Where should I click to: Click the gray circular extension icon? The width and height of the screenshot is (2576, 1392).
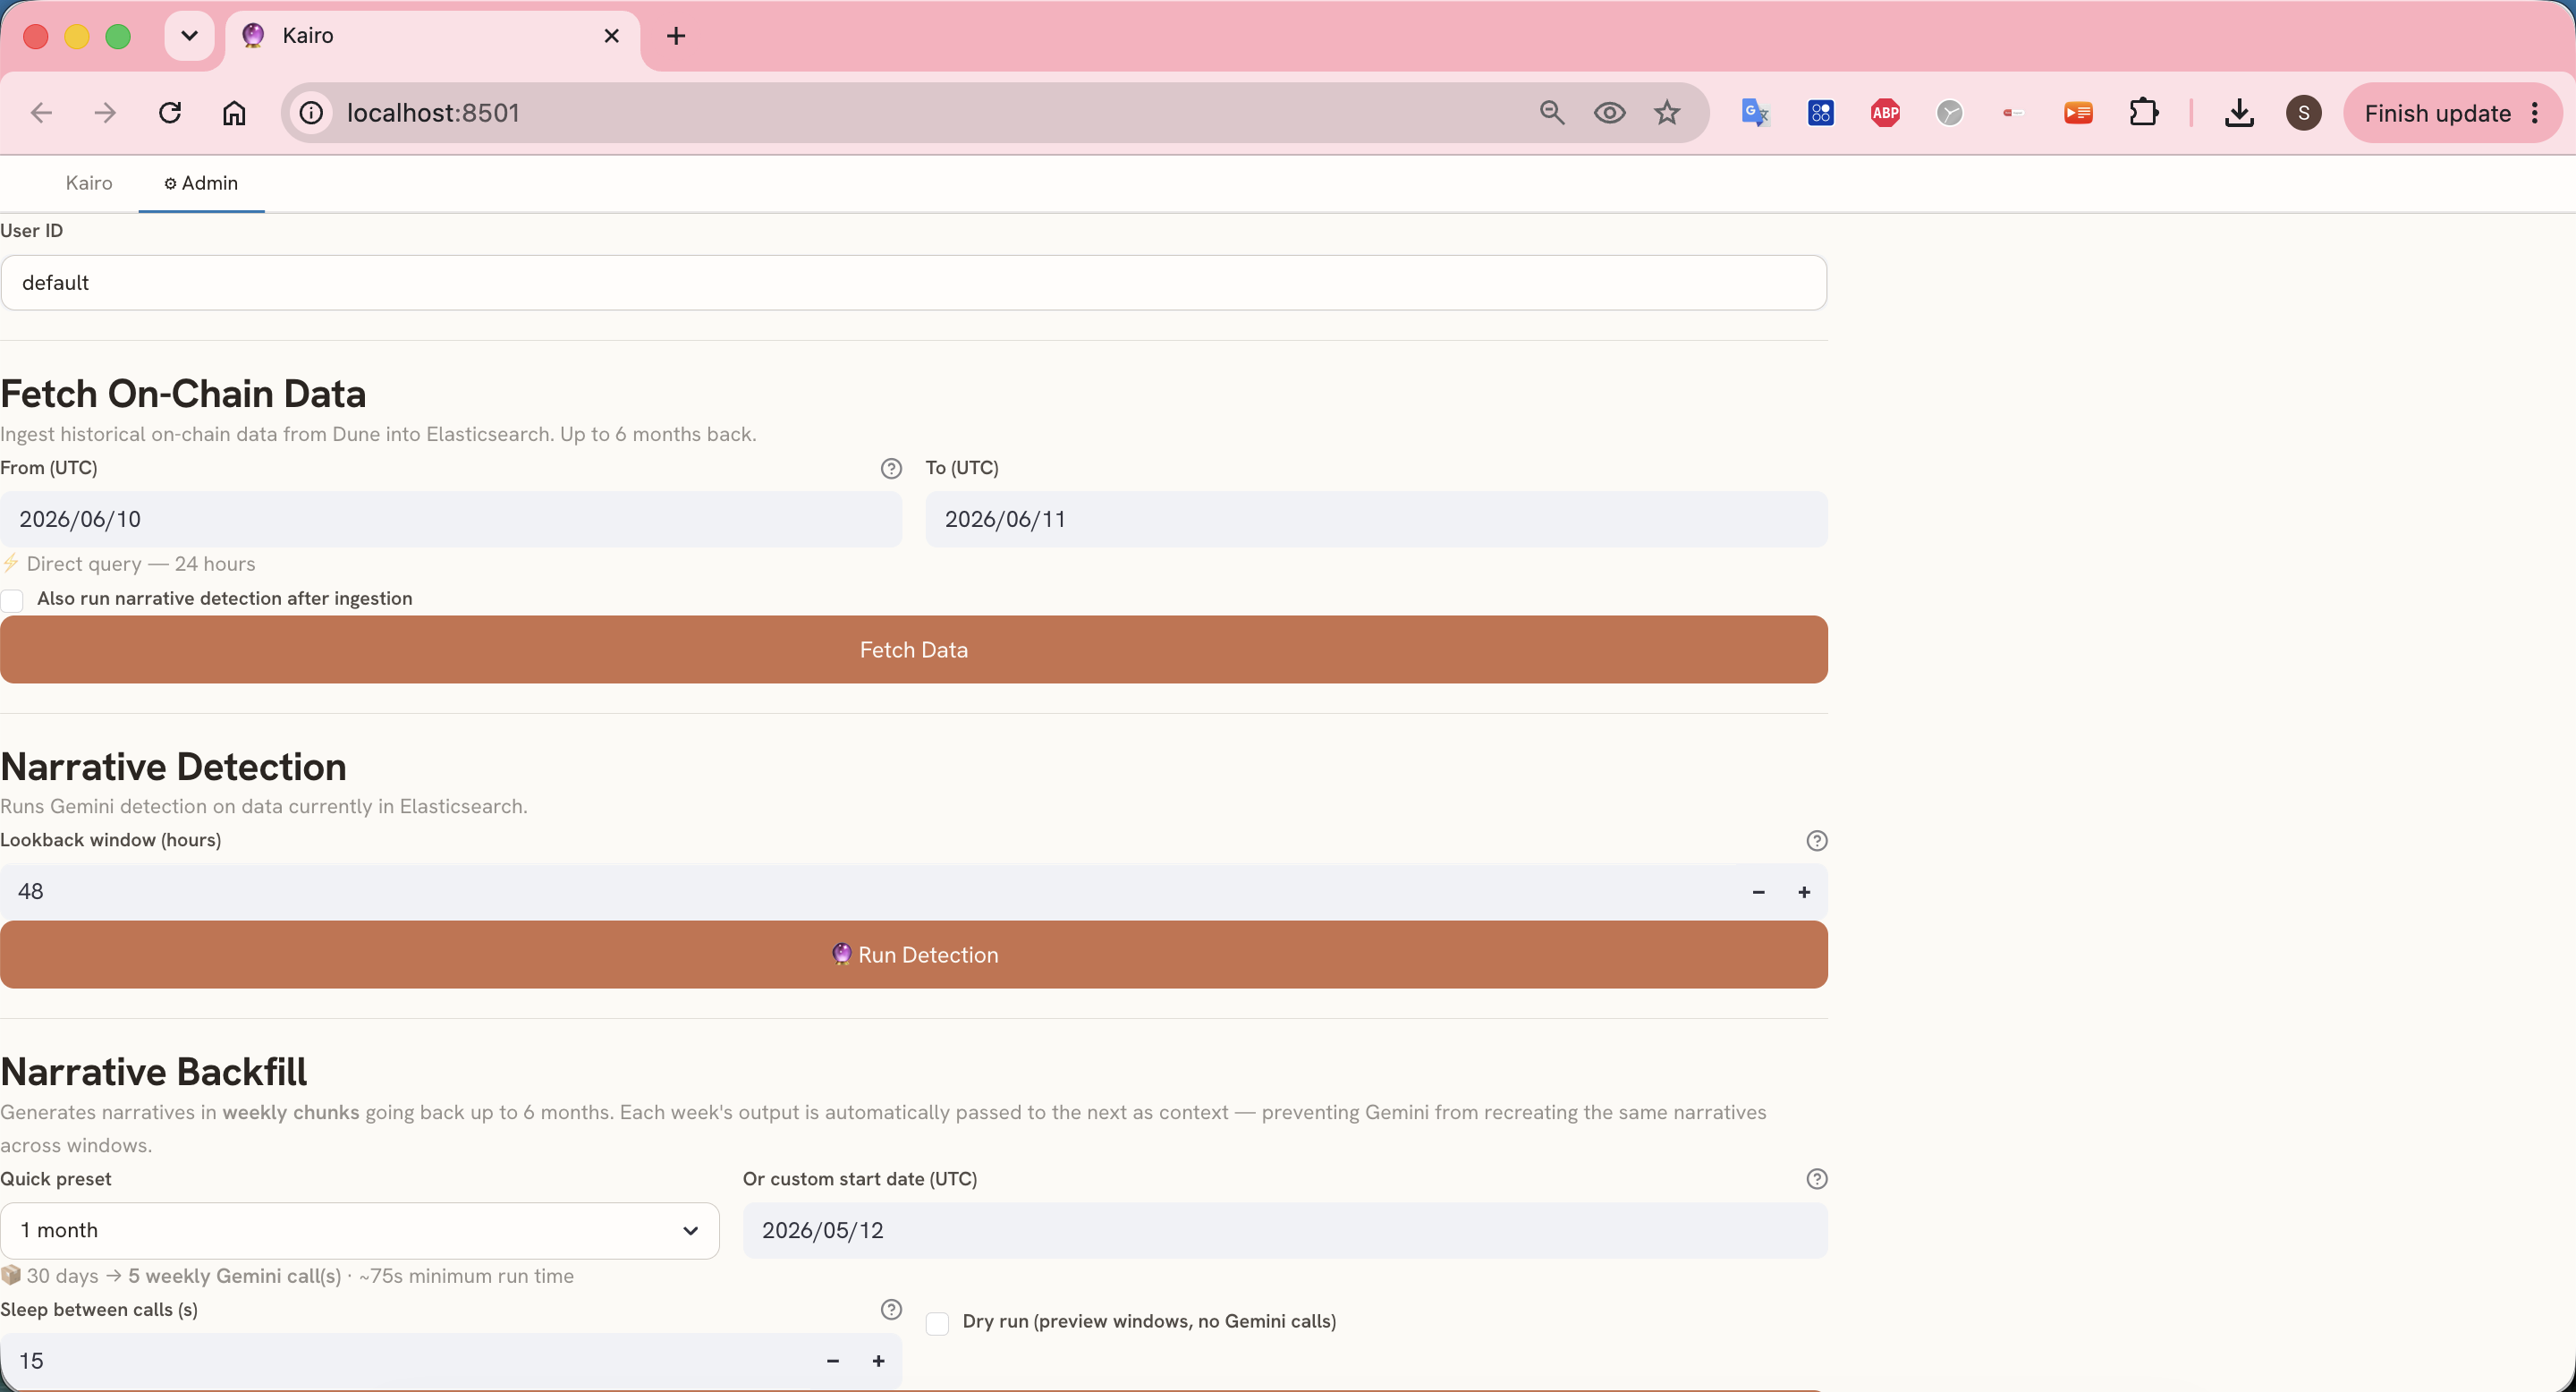[x=1950, y=113]
